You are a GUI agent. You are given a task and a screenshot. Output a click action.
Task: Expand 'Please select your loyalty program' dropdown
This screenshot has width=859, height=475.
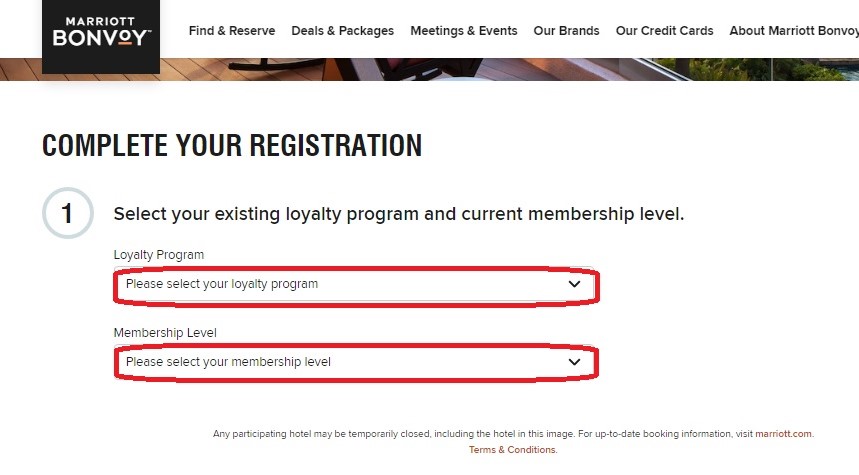tap(354, 284)
